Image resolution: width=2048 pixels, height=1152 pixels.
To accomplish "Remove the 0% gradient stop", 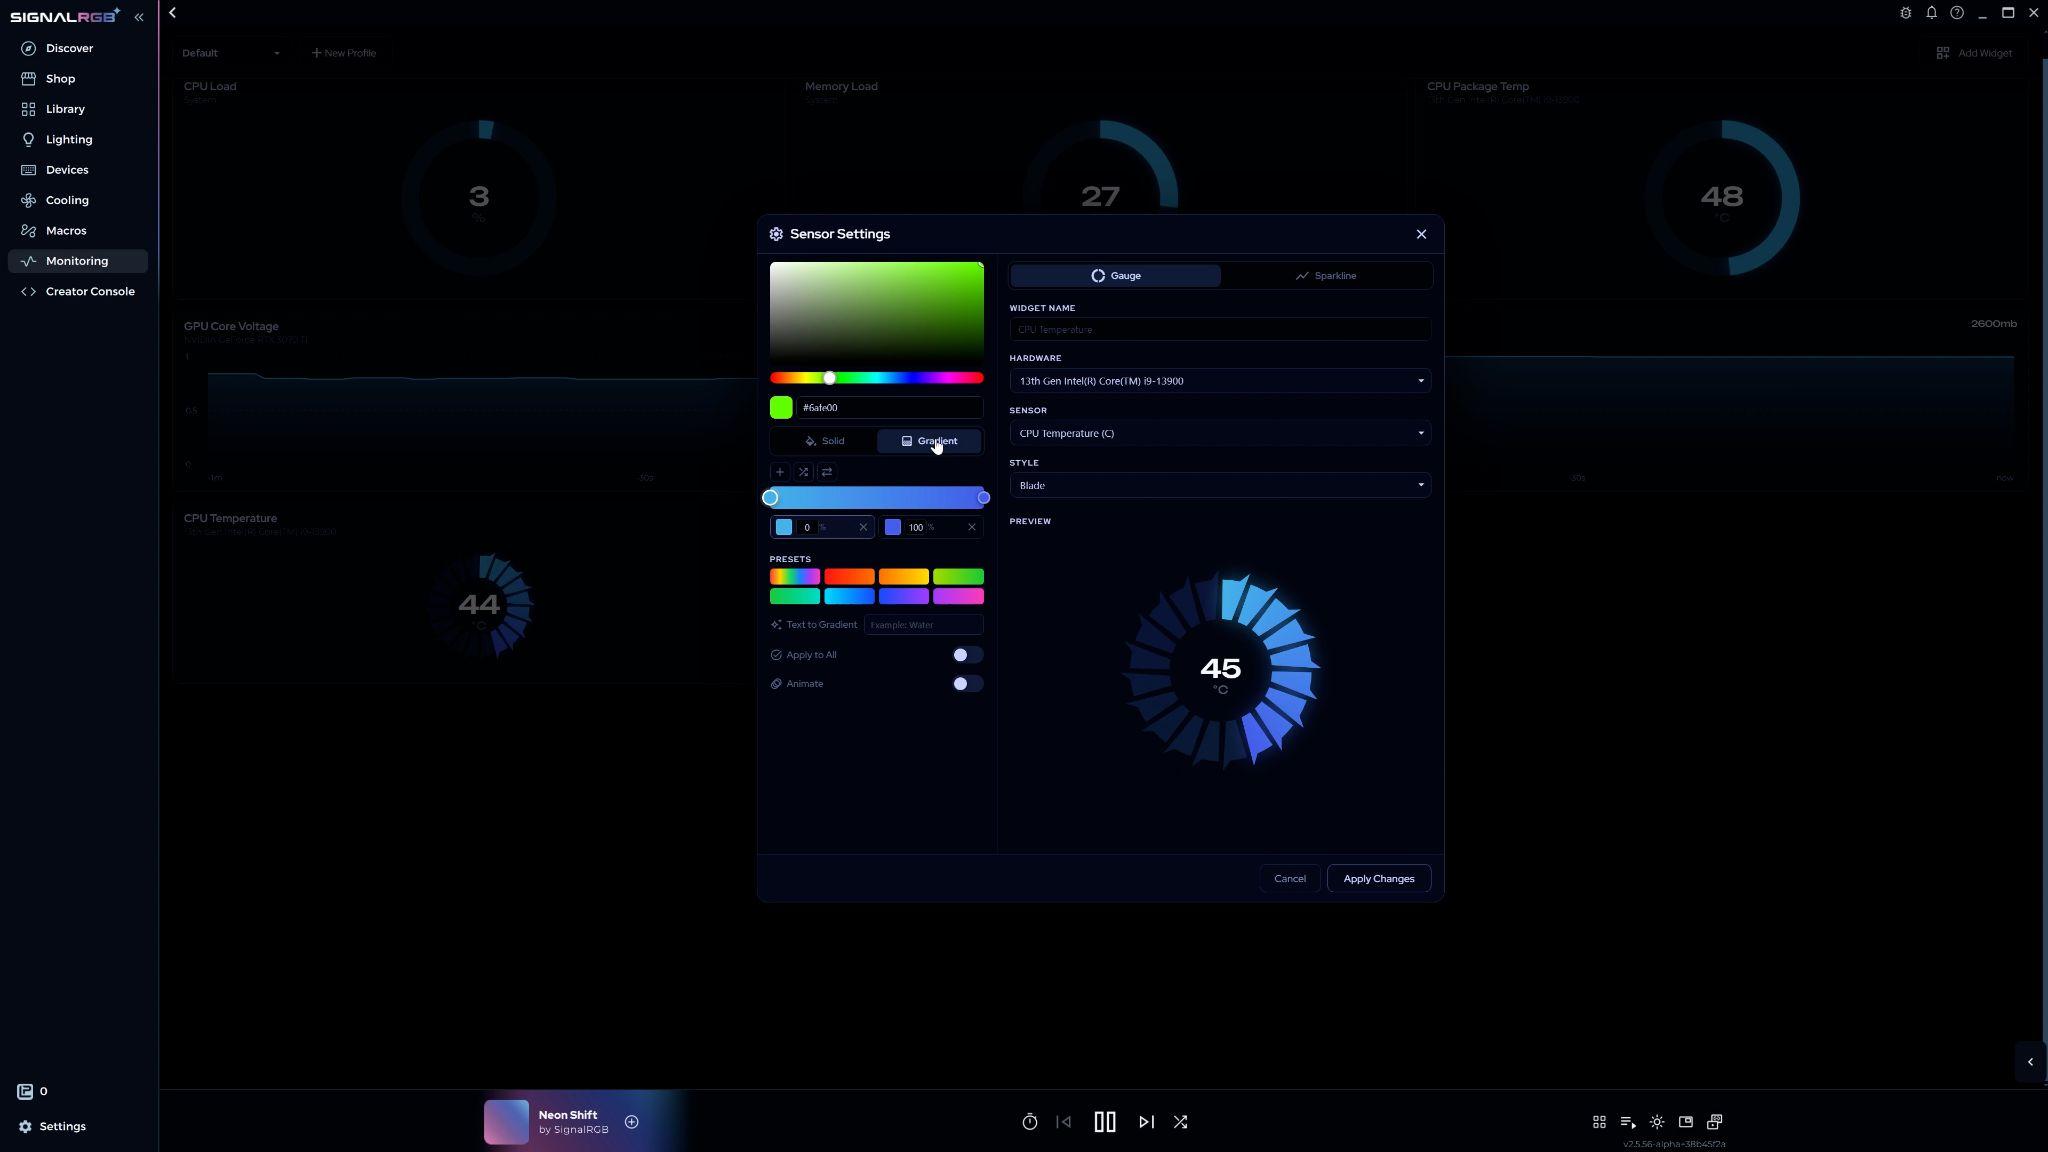I will [863, 528].
